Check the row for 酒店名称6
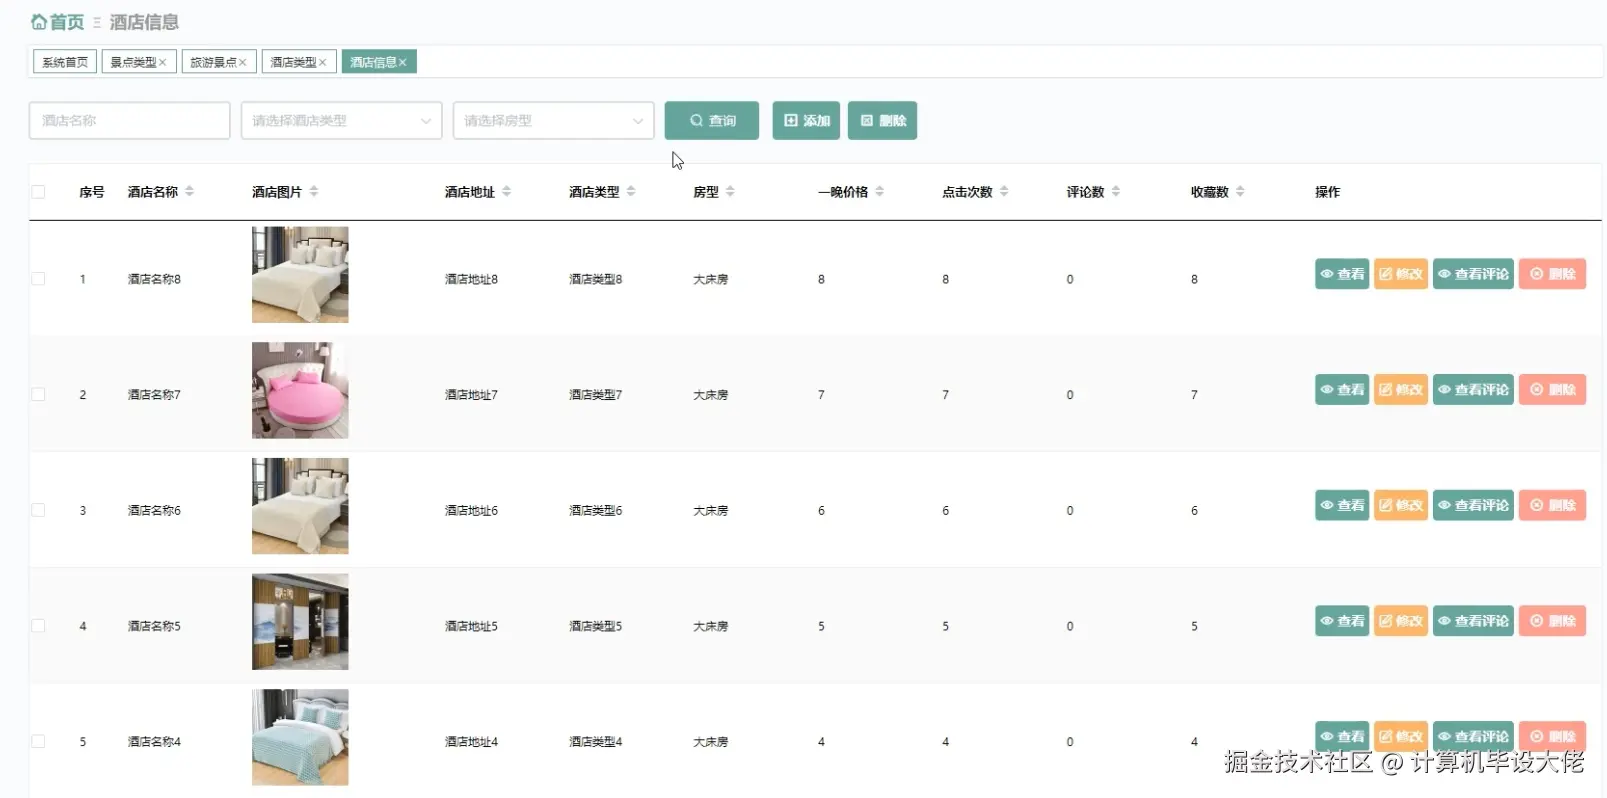The image size is (1607, 798). click(x=38, y=510)
